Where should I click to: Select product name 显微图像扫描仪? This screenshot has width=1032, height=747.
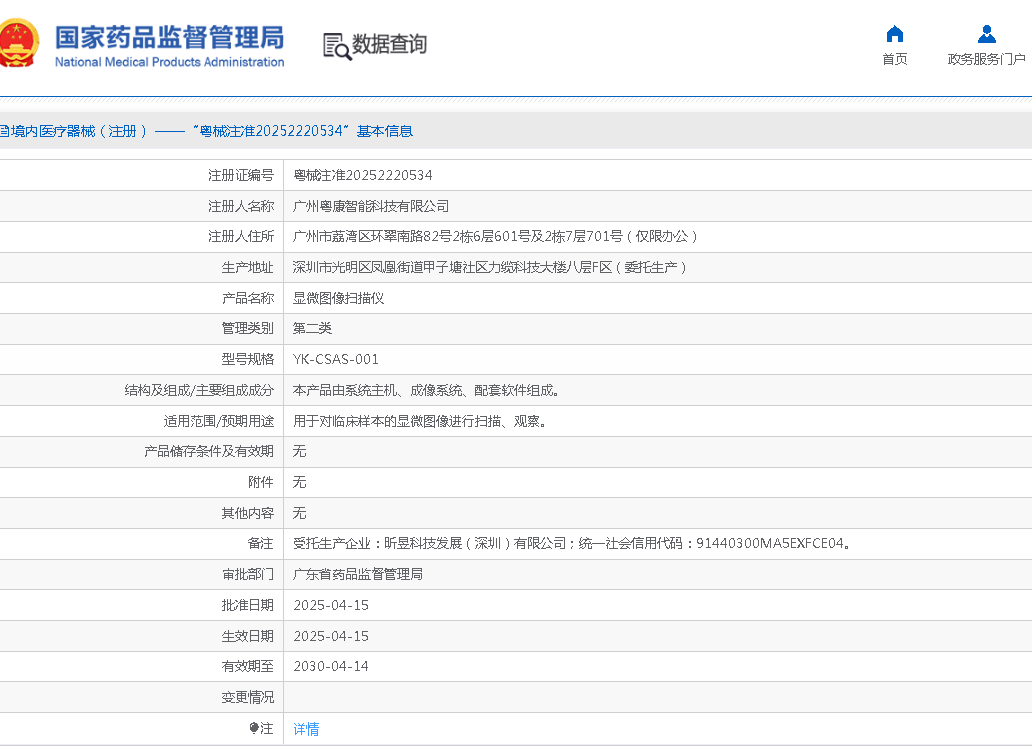338,298
